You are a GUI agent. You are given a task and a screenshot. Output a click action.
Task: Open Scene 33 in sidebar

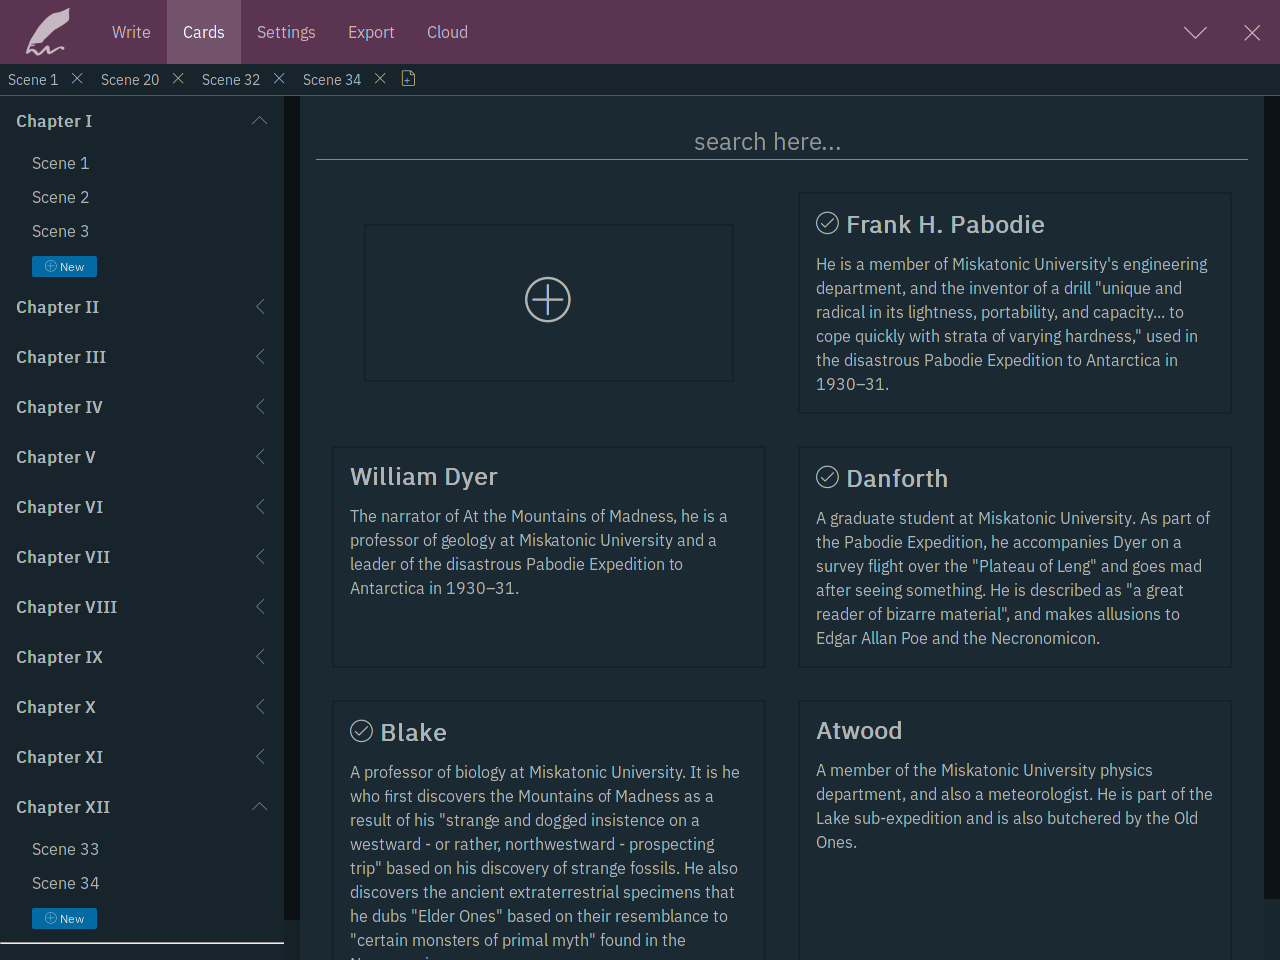[x=65, y=849]
